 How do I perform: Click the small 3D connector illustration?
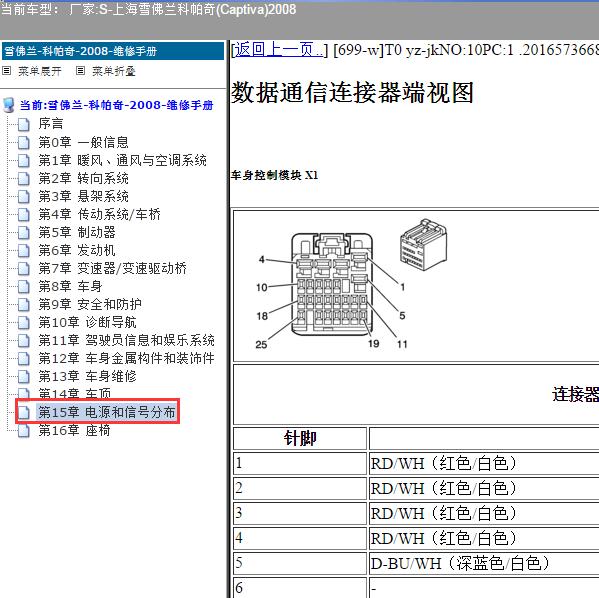click(423, 245)
